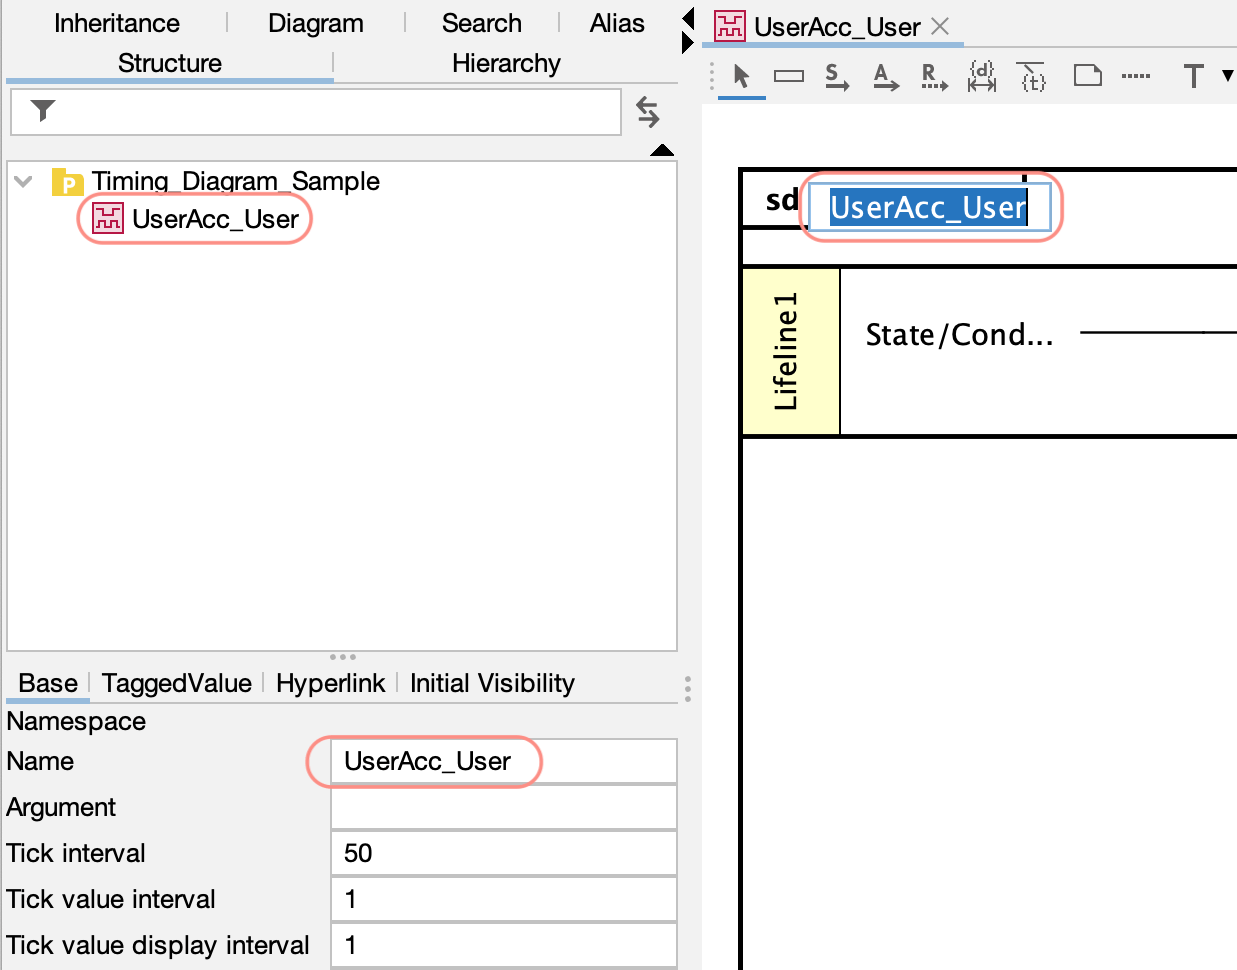Image resolution: width=1237 pixels, height=970 pixels.
Task: Choose the Duration Constraint {d} tool
Action: [982, 76]
